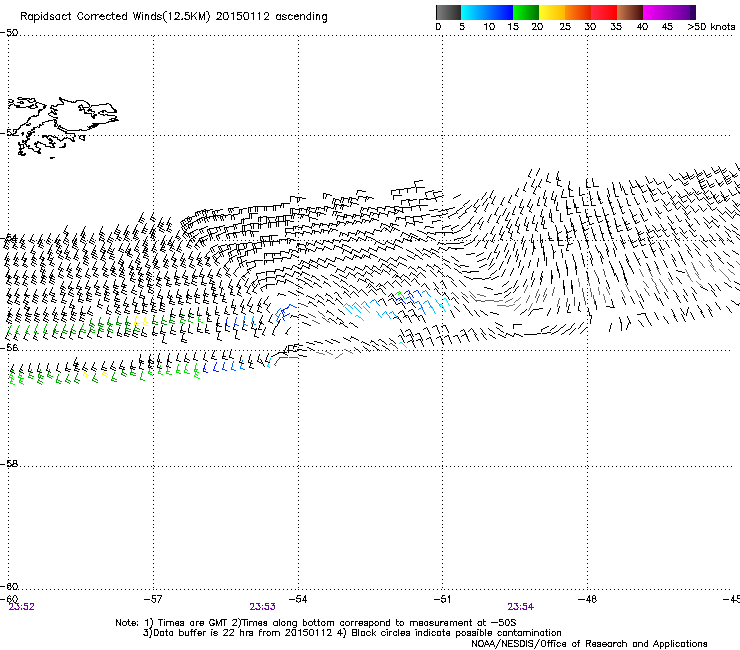Image resolution: width=740 pixels, height=650 pixels.
Task: Click the legend label '40'
Action: [x=642, y=27]
